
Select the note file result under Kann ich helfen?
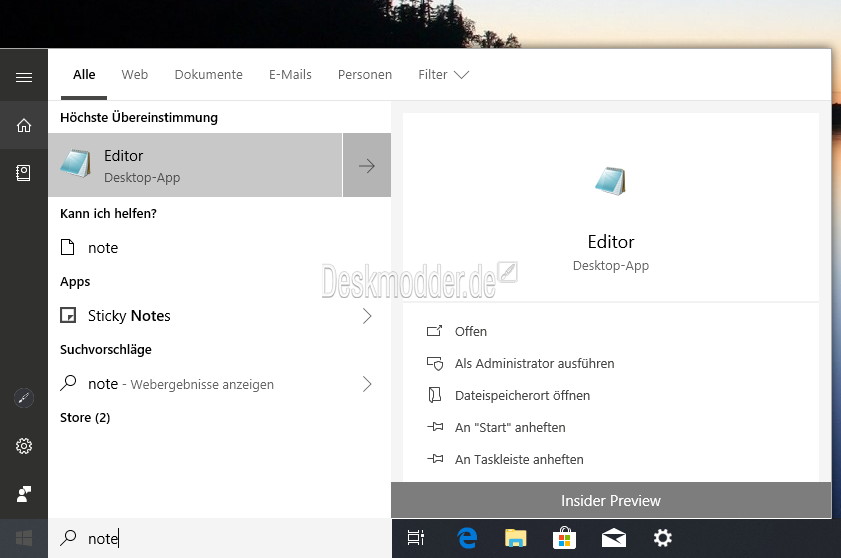pyautogui.click(x=219, y=247)
